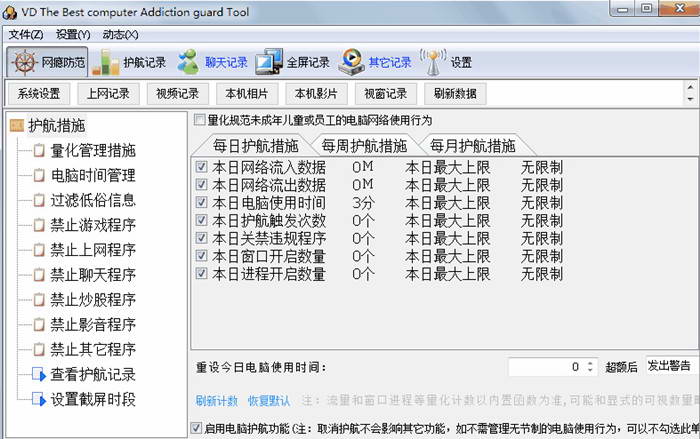Decrease the 重设今日电脑使用时间 spinner value

[x=590, y=371]
